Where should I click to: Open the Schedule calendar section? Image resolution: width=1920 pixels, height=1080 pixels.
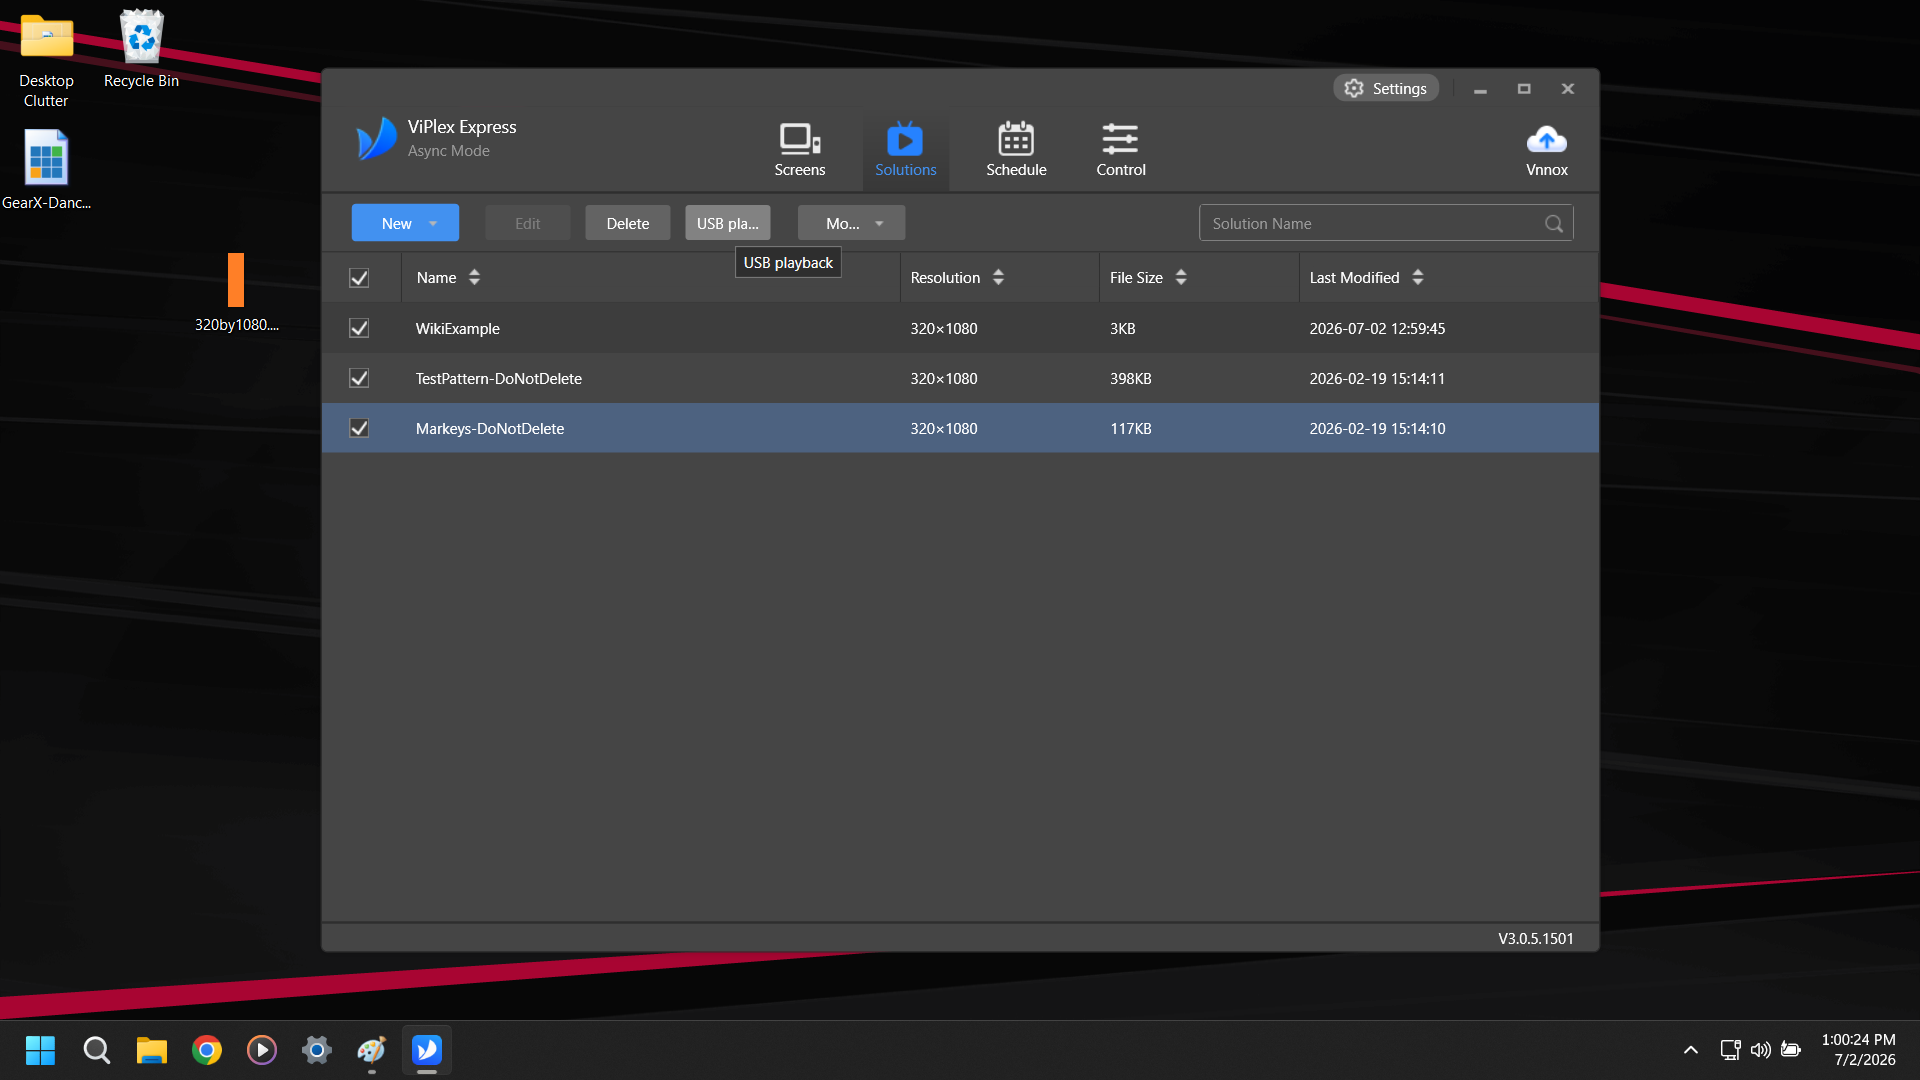(x=1016, y=150)
